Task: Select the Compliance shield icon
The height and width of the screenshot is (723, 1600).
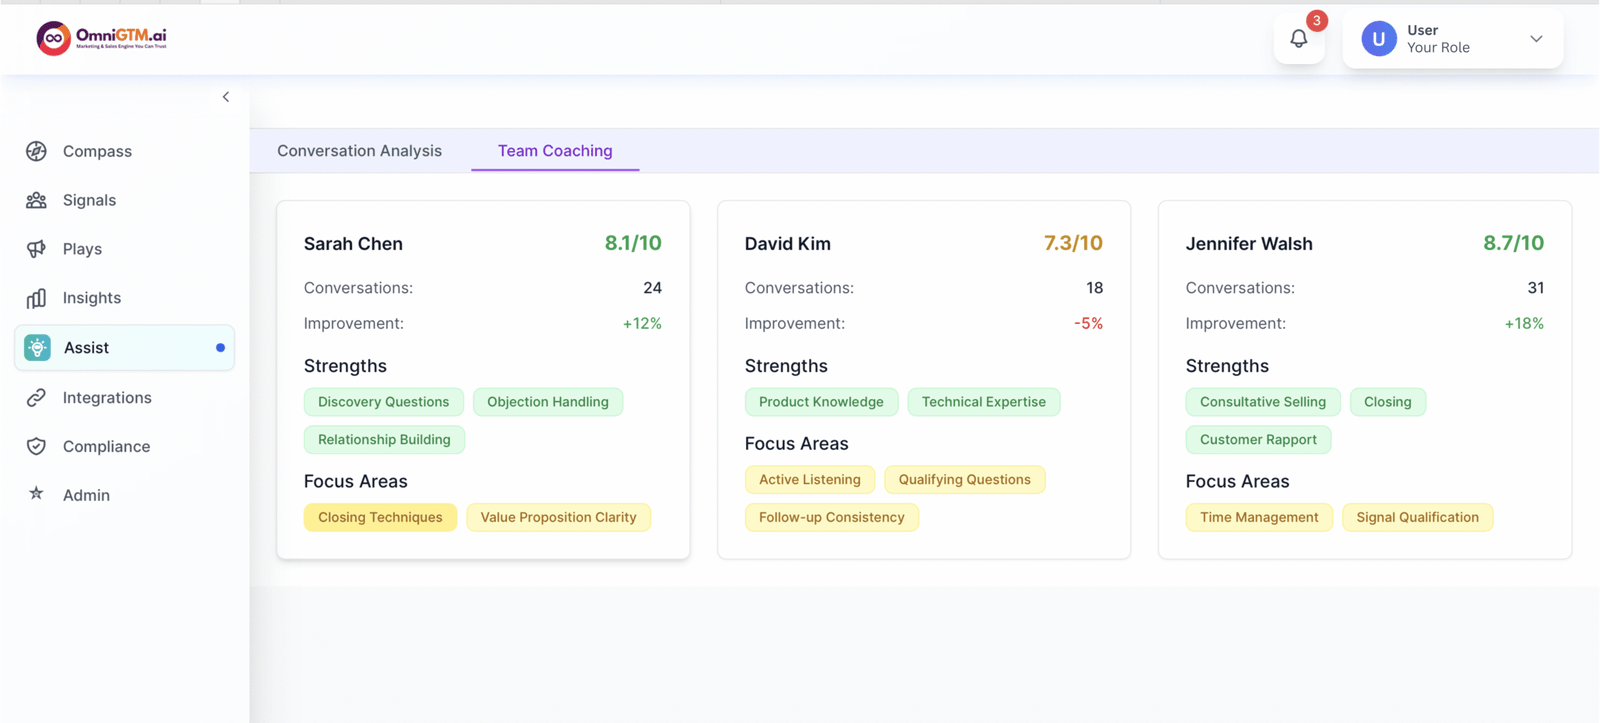Action: 37,446
